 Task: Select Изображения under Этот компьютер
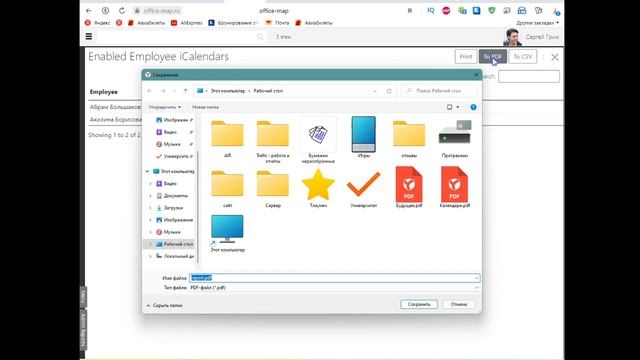[174, 220]
